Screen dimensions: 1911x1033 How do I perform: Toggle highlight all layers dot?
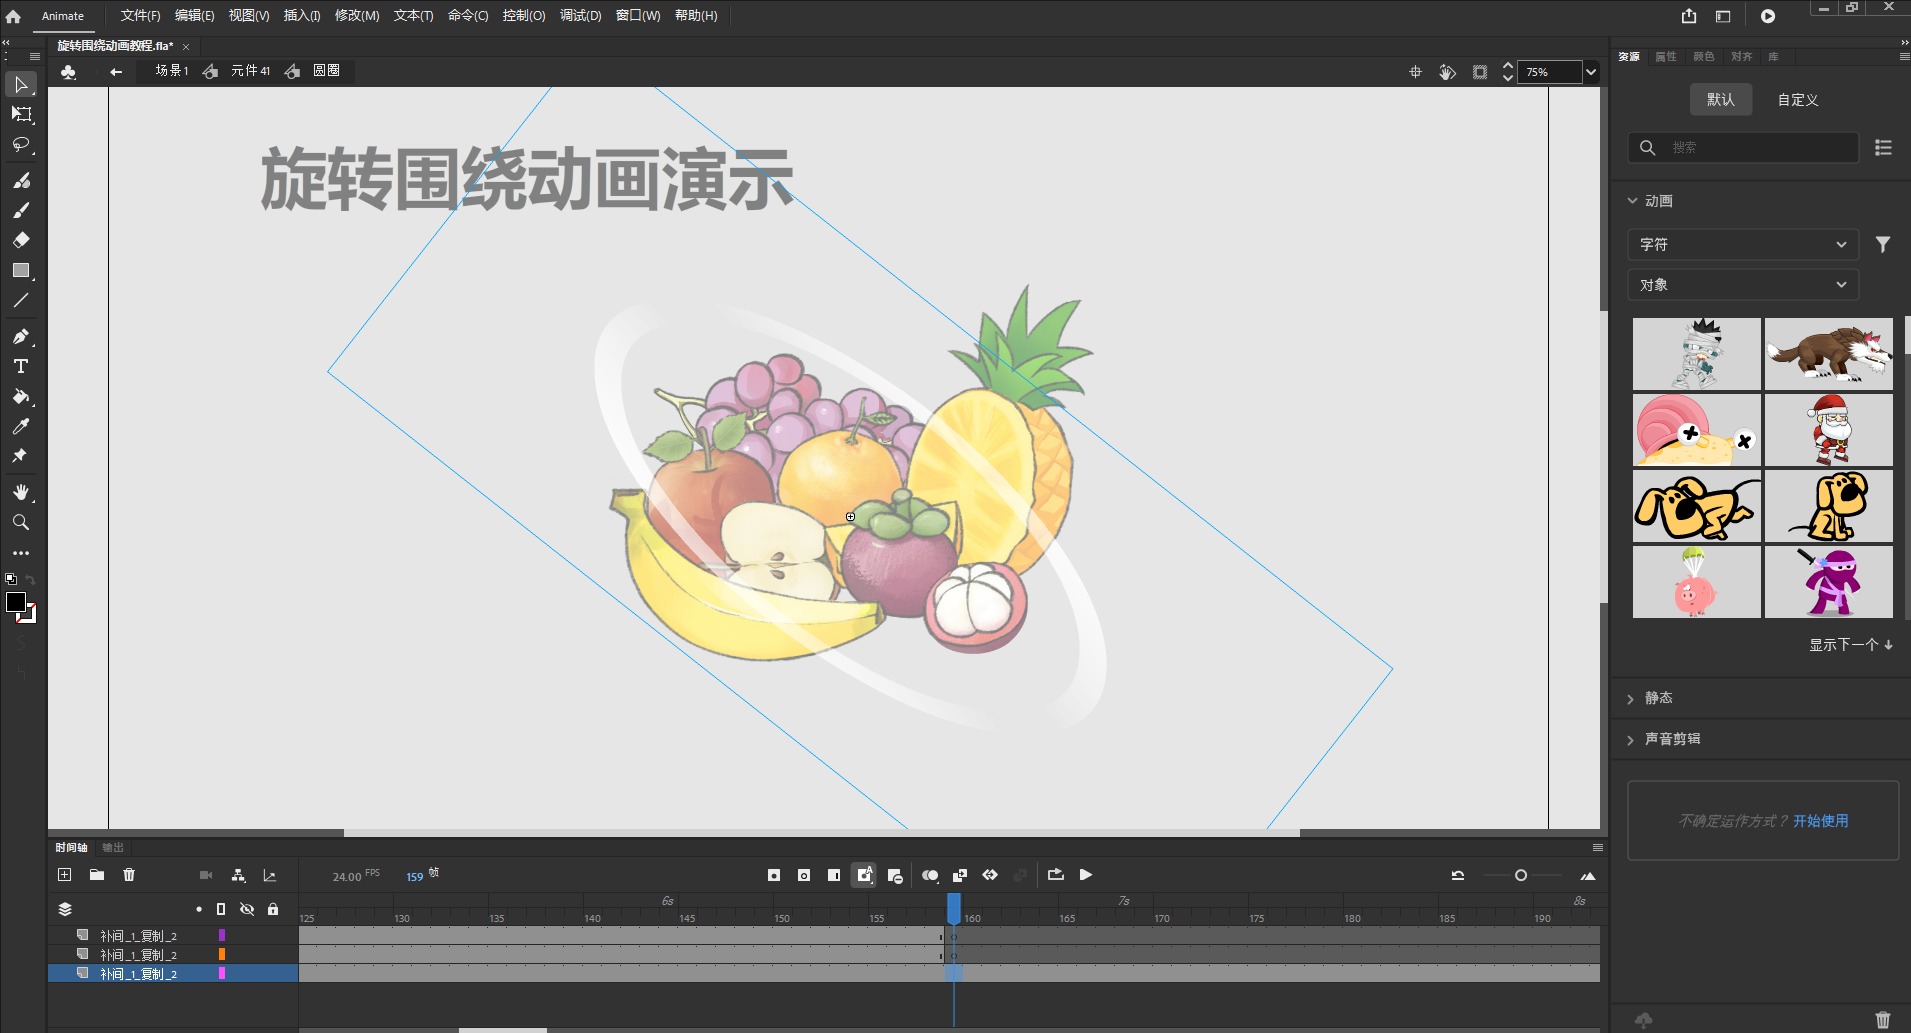pyautogui.click(x=199, y=909)
